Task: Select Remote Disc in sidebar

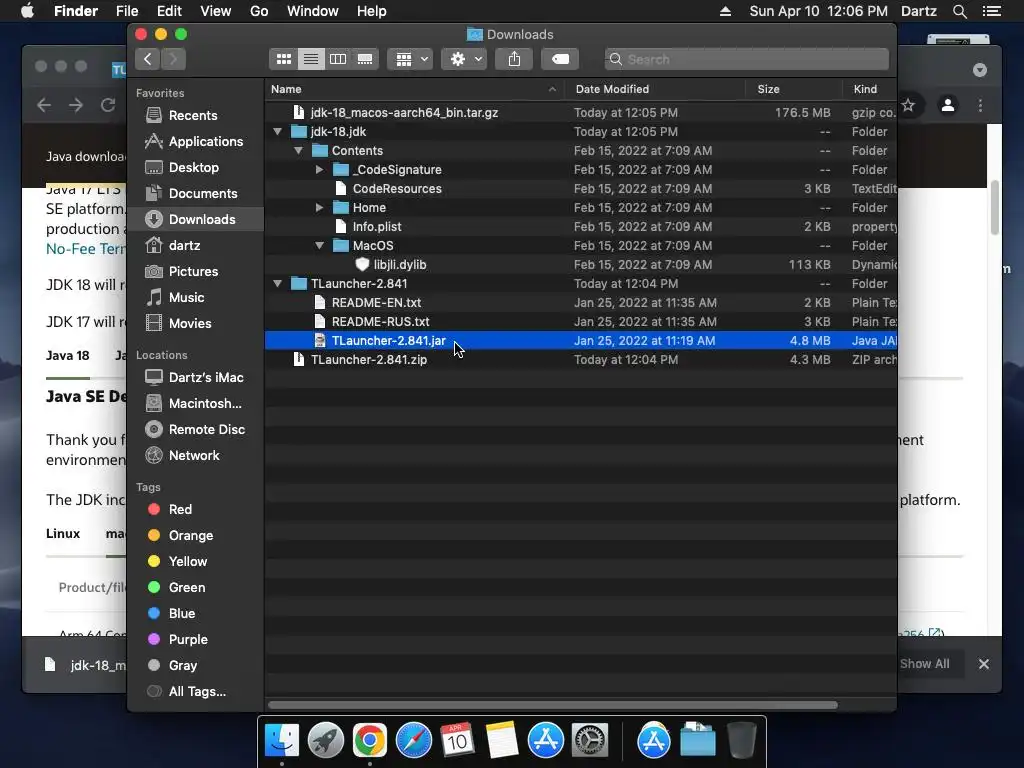Action: (195, 430)
